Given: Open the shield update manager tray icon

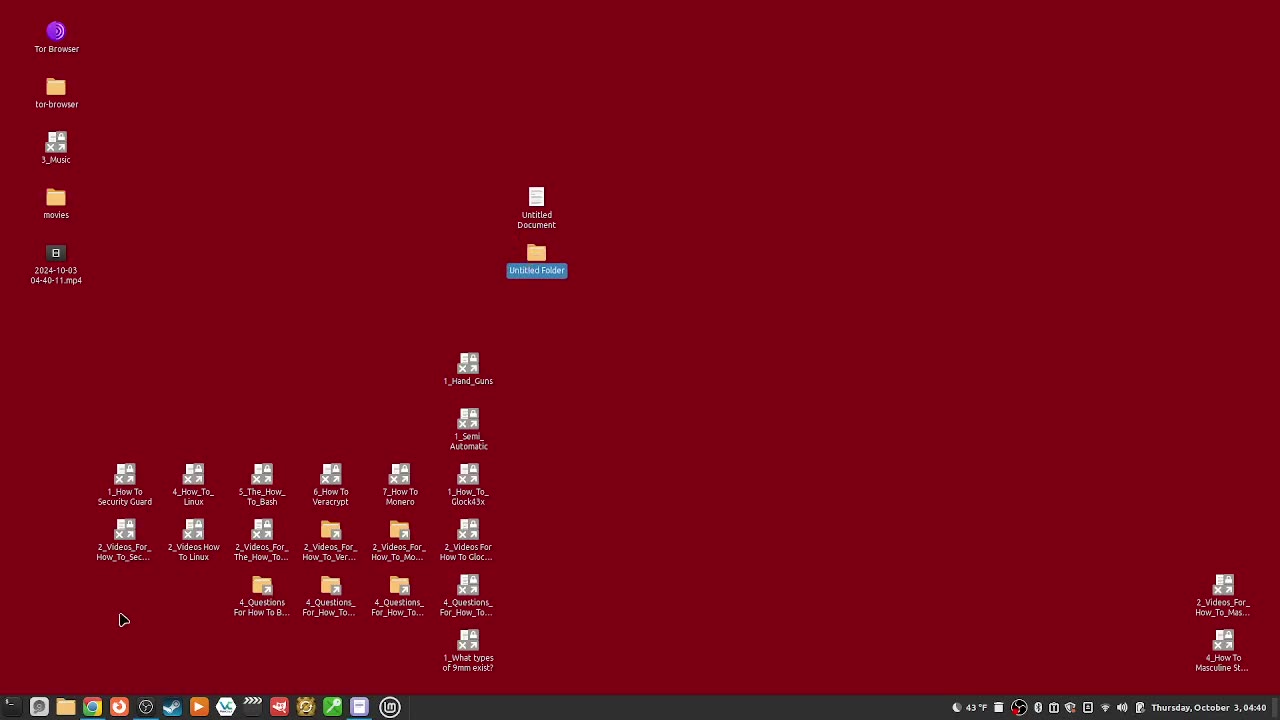Looking at the screenshot, I should pos(1070,708).
